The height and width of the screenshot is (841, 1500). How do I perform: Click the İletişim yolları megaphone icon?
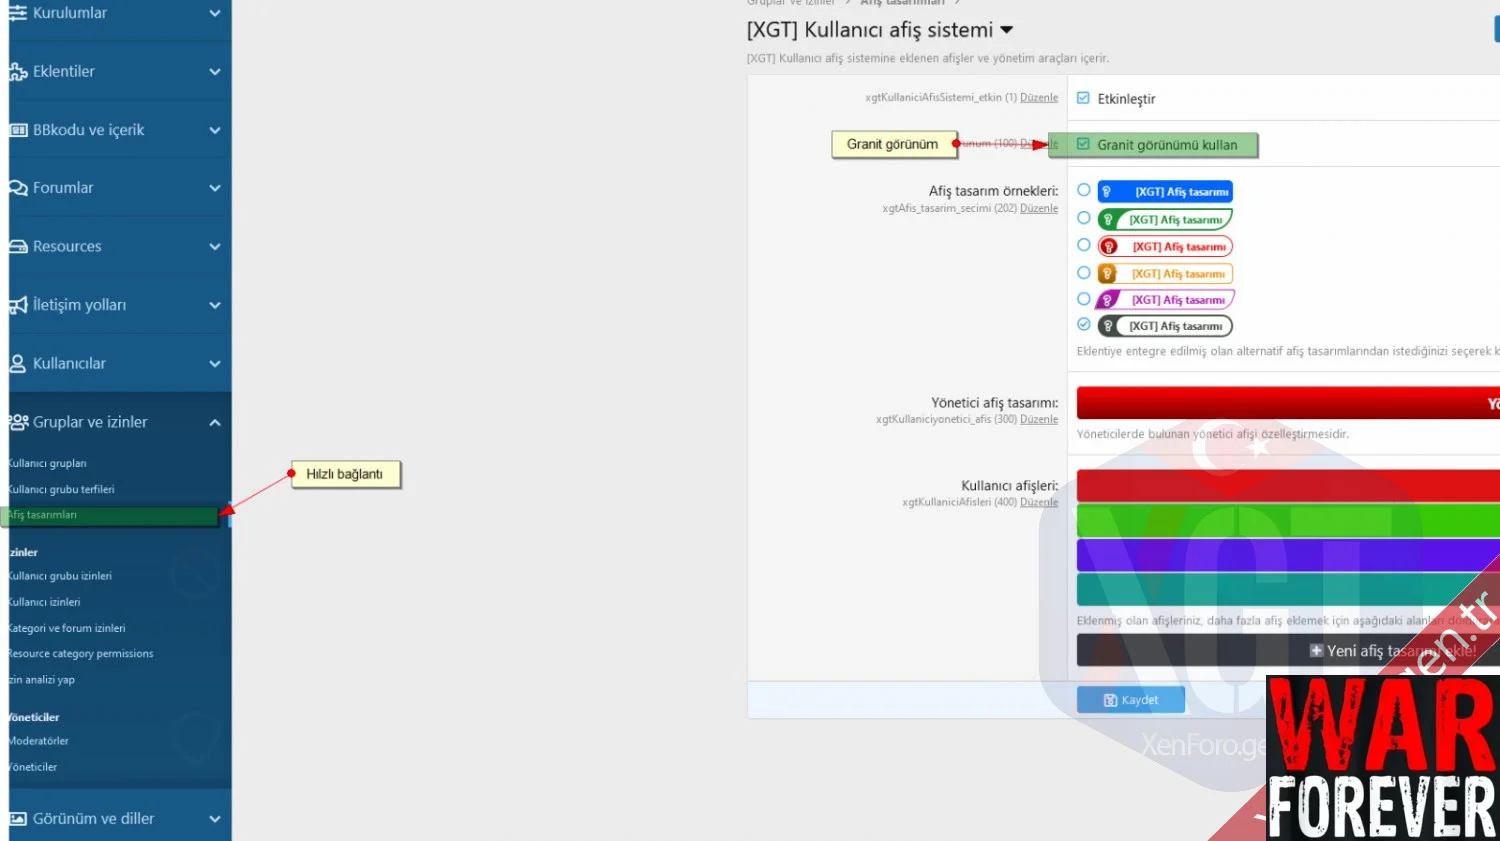coord(18,305)
